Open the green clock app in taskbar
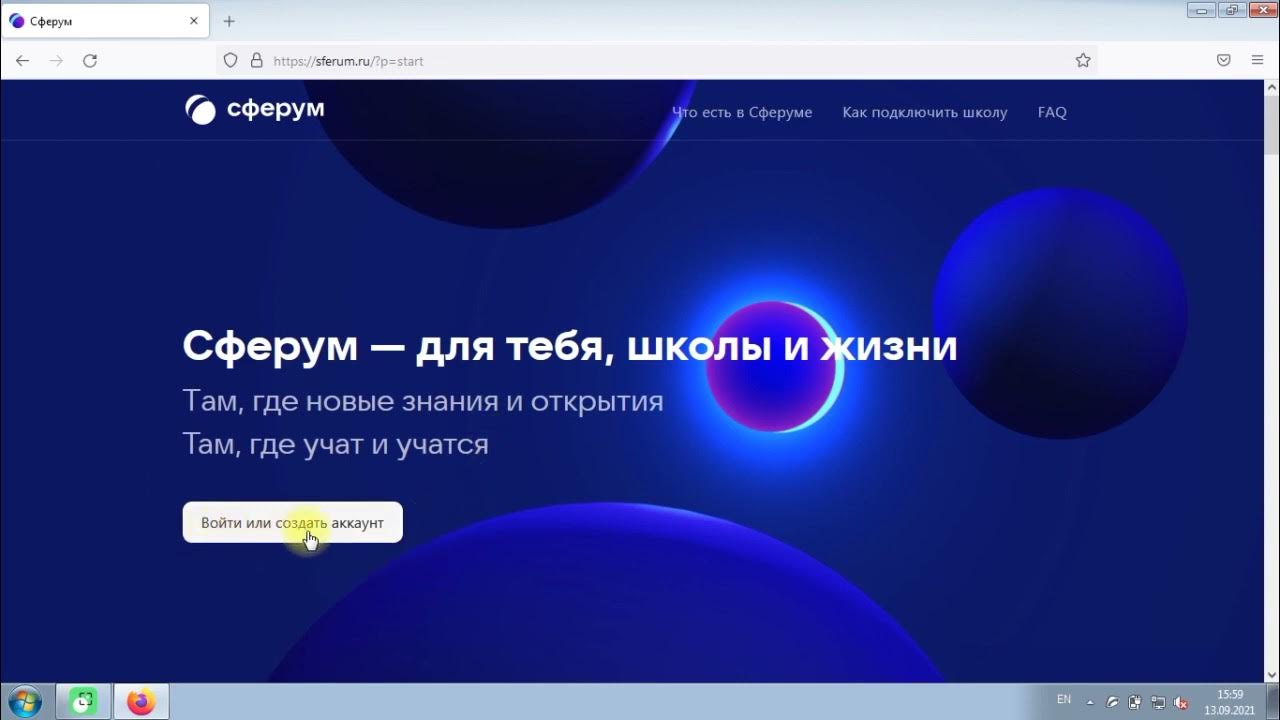Screen dimensions: 1280x720 (84, 702)
